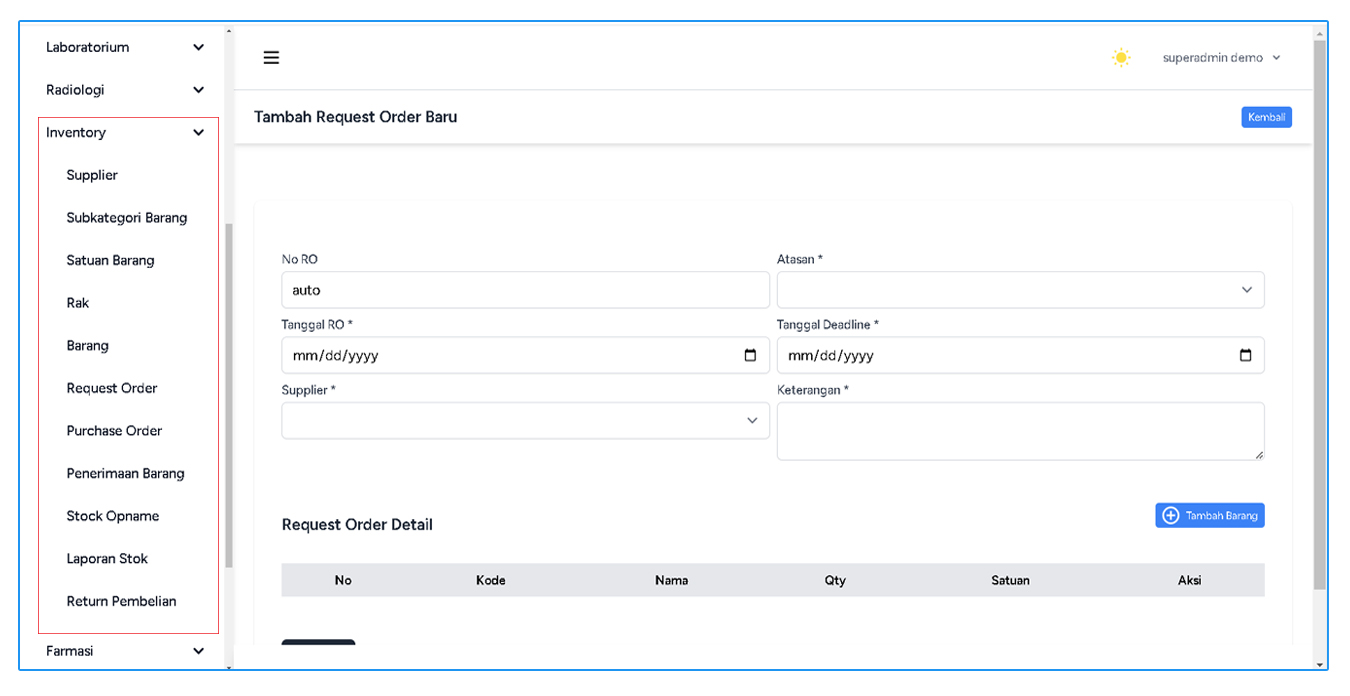Open calendar picker for Tanggal Deadline
The height and width of the screenshot is (696, 1350).
(1245, 355)
